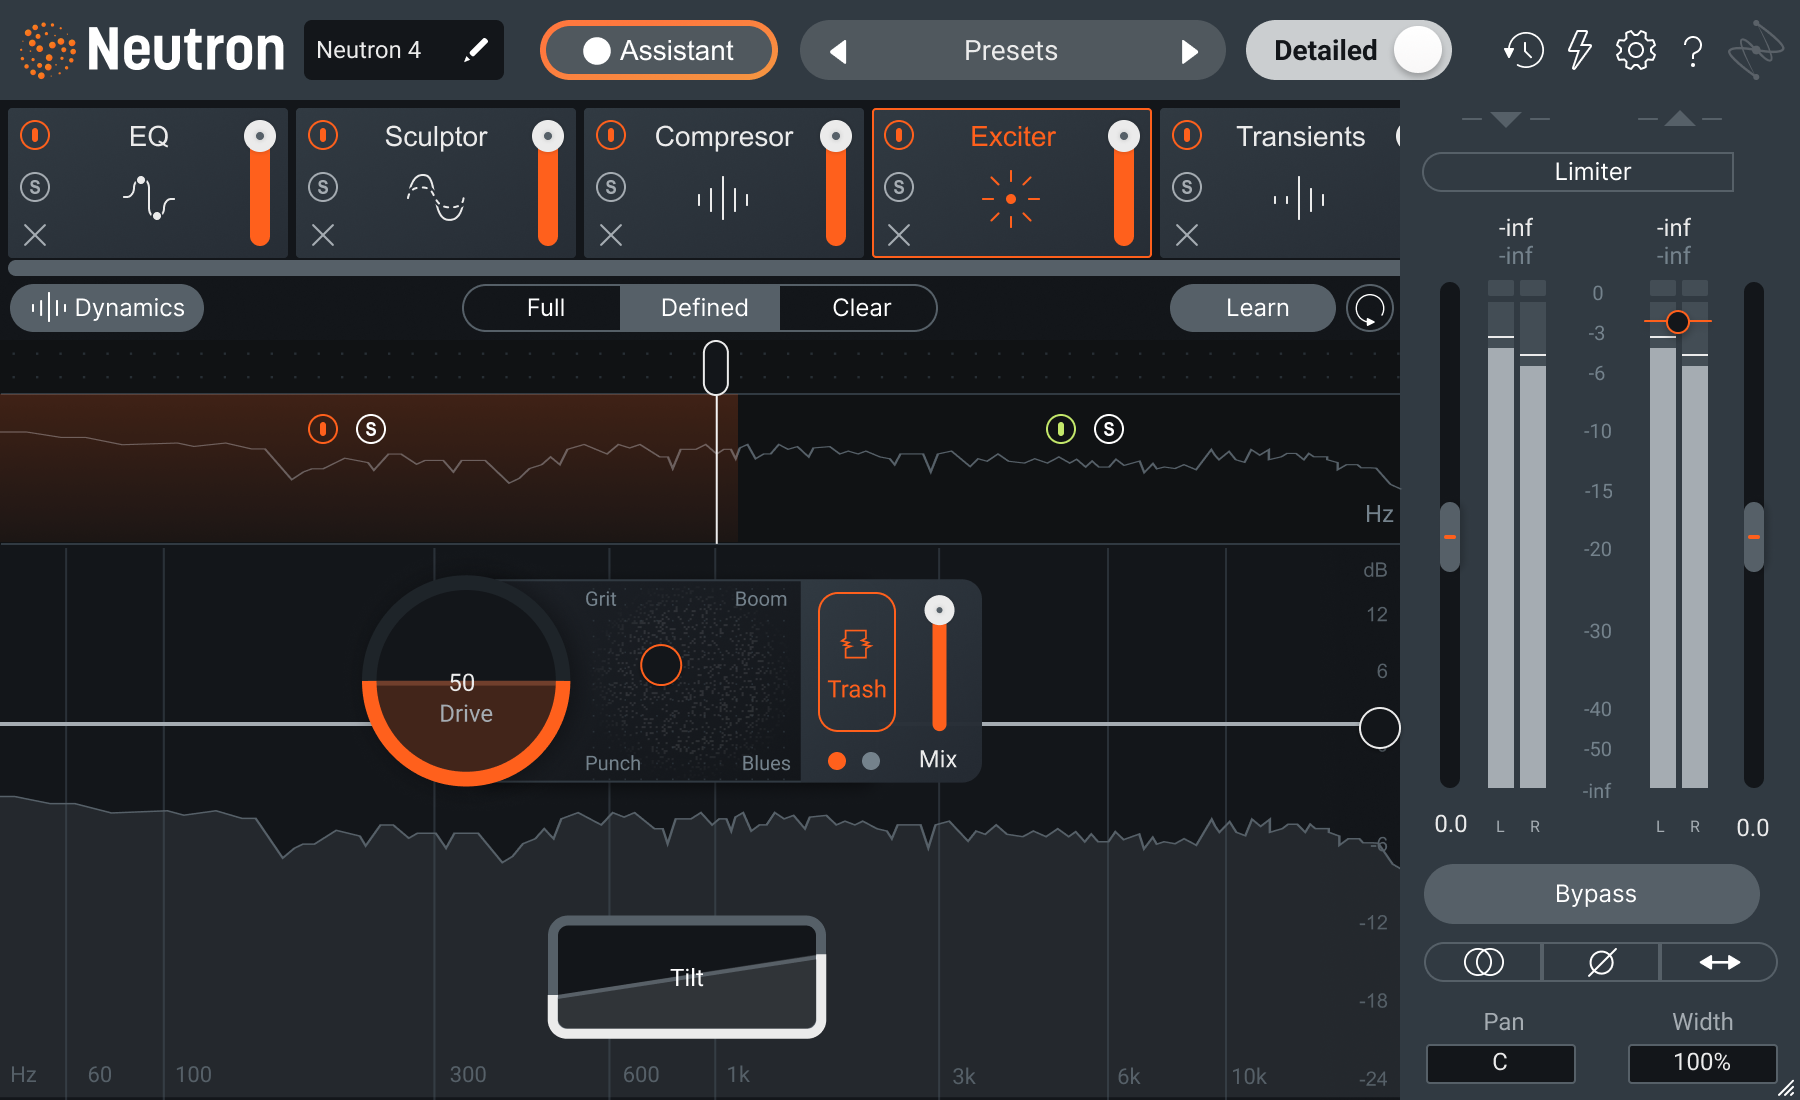Open the Compressor module icon
Viewport: 1800px width, 1100px height.
point(723,199)
